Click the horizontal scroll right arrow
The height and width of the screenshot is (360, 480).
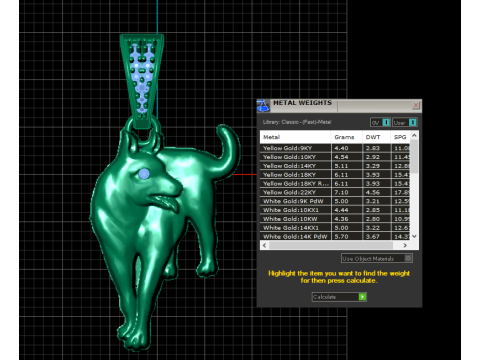[x=405, y=245]
